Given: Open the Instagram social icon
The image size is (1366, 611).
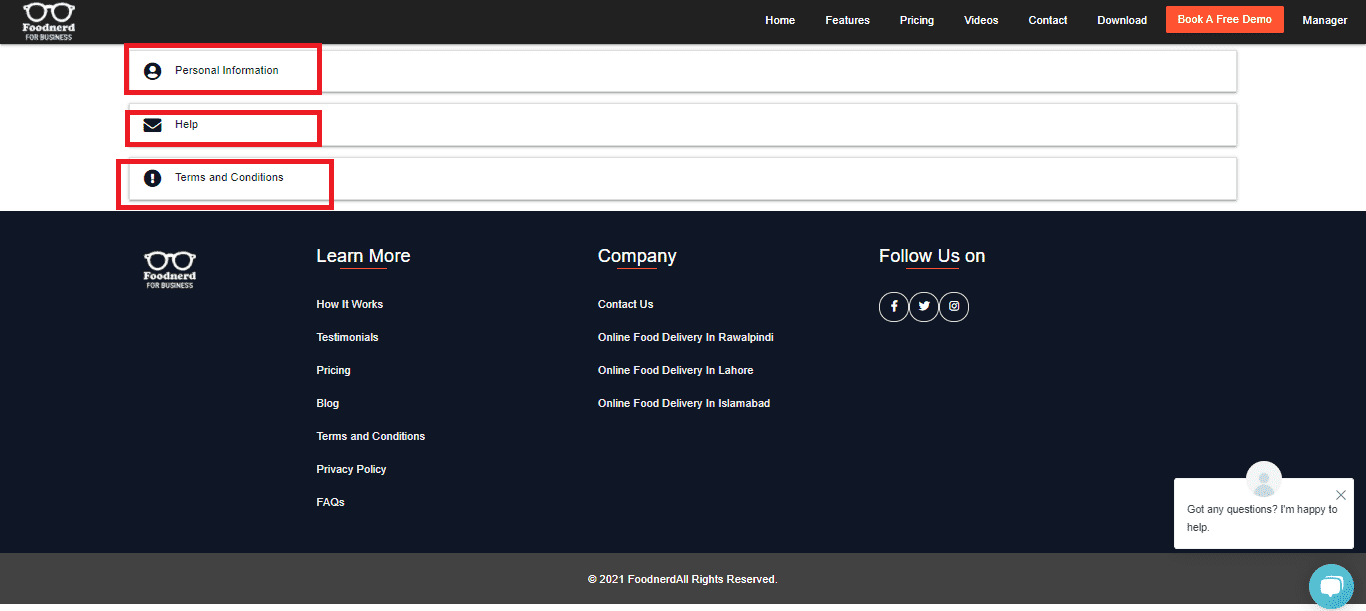Looking at the screenshot, I should (x=954, y=306).
